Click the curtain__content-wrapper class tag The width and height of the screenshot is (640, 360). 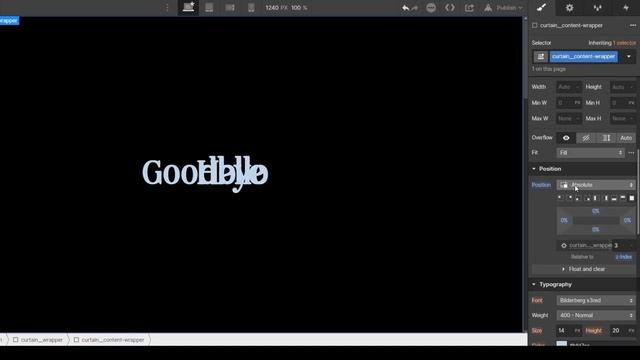(x=583, y=57)
